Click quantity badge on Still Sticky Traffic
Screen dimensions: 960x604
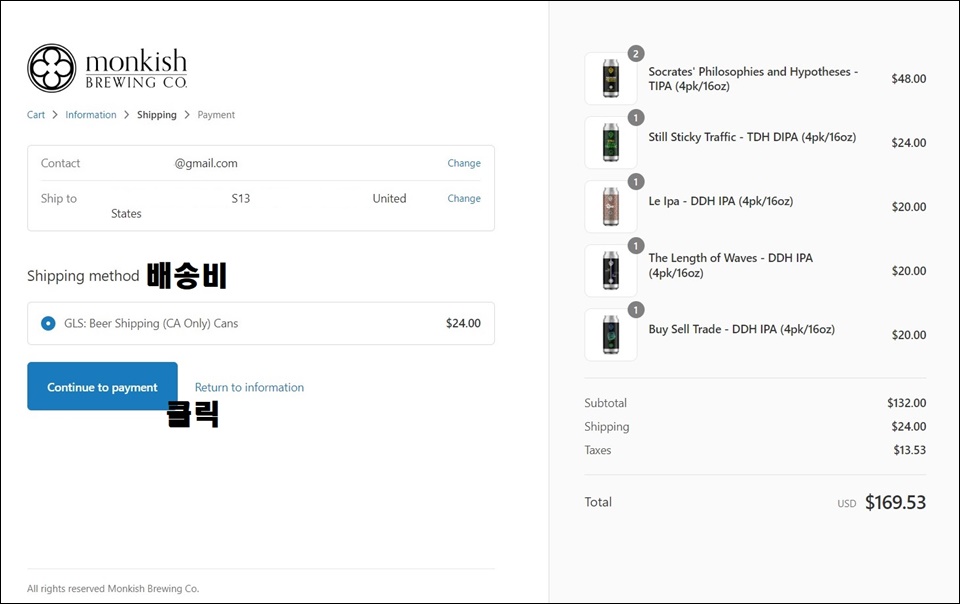pos(636,117)
